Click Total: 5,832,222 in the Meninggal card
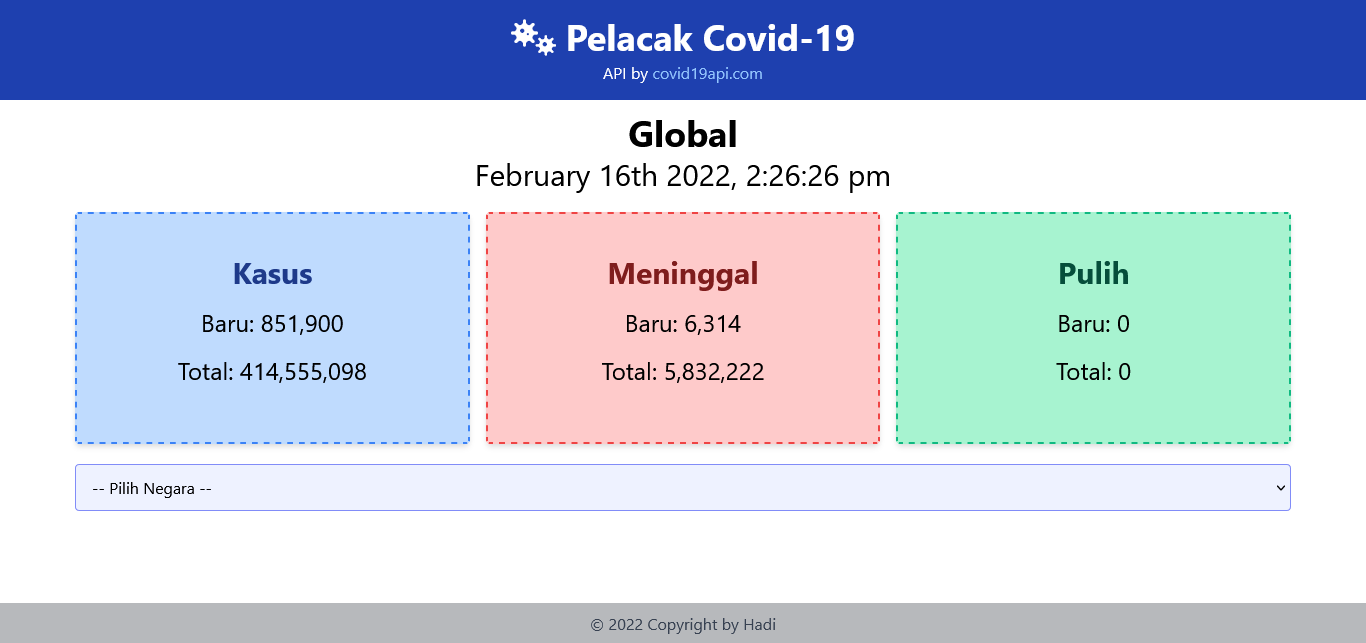Image resolution: width=1366 pixels, height=643 pixels. 683,372
